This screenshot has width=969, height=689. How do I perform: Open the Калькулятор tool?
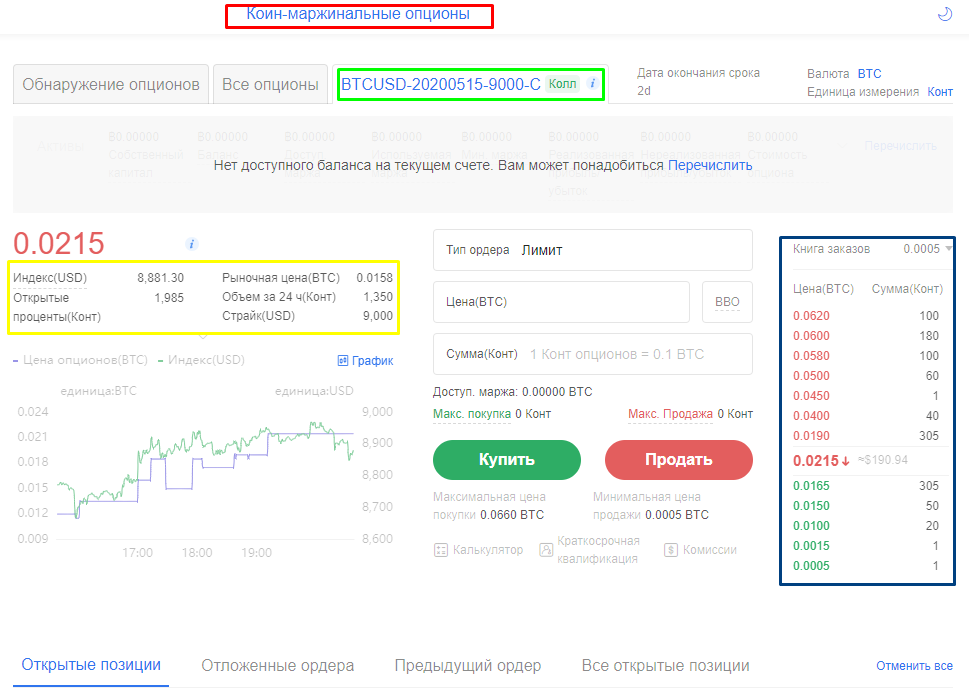coord(479,549)
